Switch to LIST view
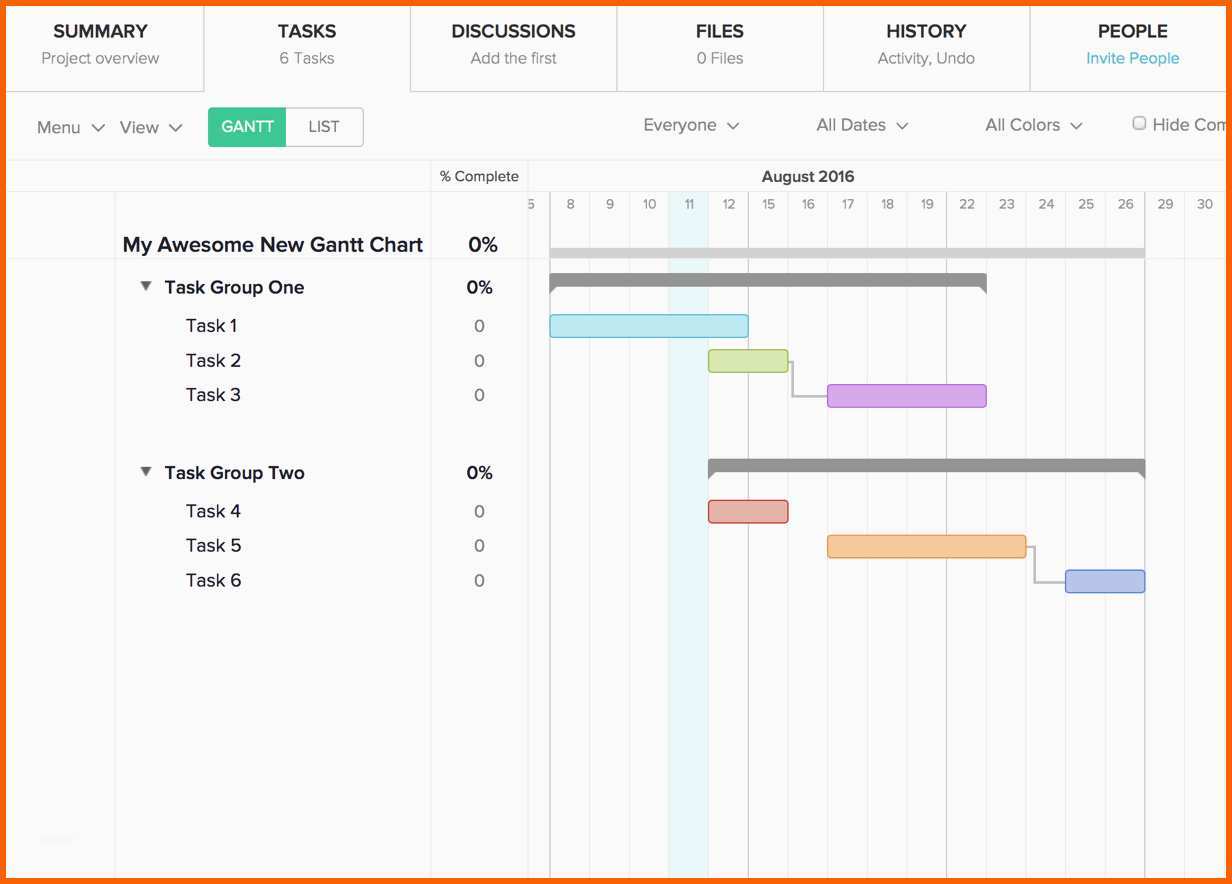1232x884 pixels. pos(324,127)
